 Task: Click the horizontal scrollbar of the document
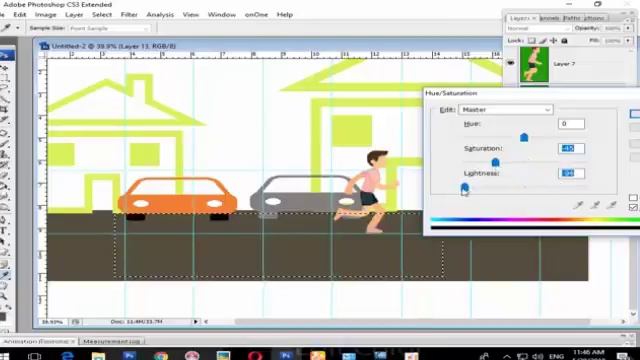click(x=412, y=322)
